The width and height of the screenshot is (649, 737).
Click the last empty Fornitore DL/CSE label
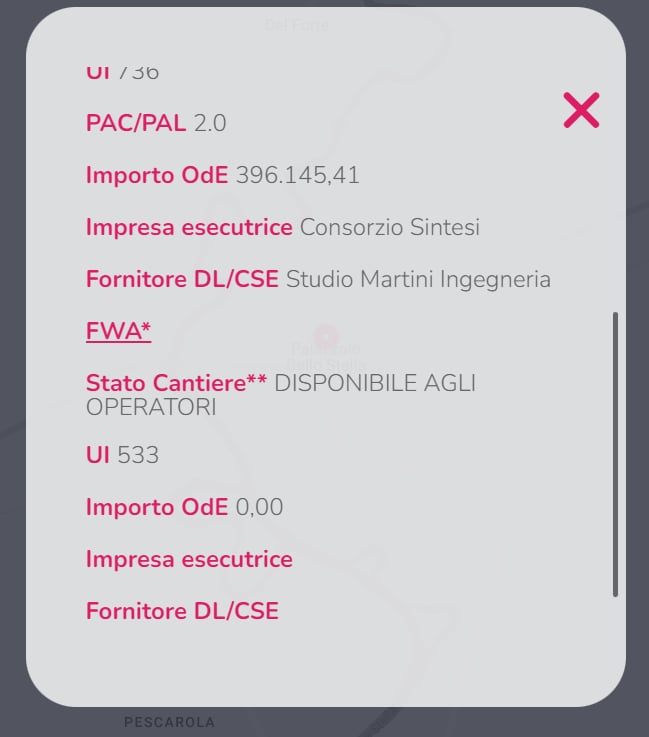(182, 611)
